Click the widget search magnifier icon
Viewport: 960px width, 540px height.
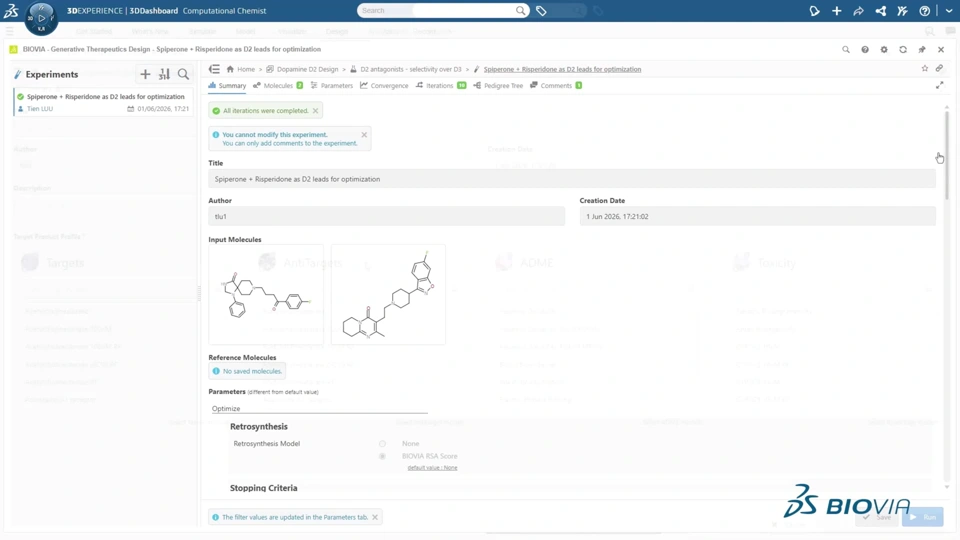(846, 50)
